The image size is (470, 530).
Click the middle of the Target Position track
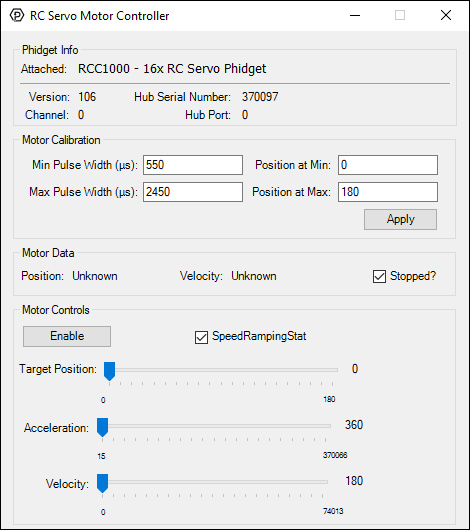[x=221, y=370]
